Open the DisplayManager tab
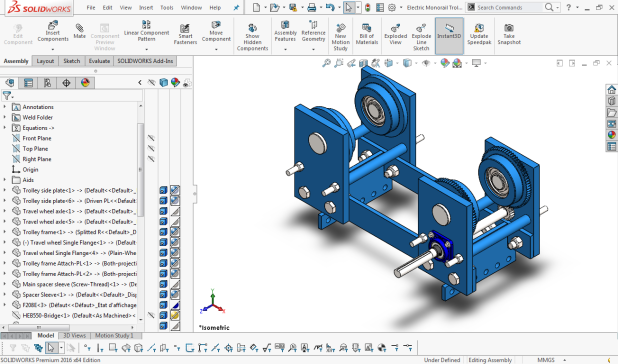The height and width of the screenshot is (364, 618). coord(85,83)
